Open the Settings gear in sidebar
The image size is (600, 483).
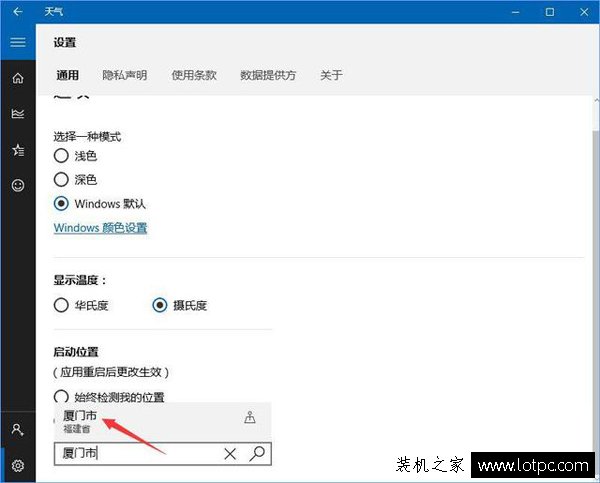click(18, 465)
